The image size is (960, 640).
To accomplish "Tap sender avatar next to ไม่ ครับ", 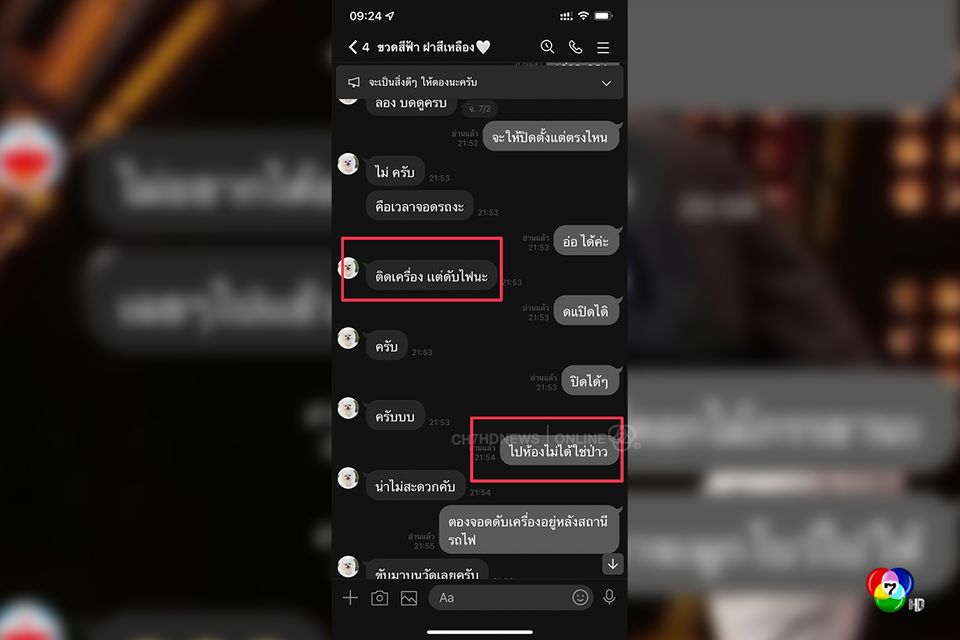I will (348, 164).
